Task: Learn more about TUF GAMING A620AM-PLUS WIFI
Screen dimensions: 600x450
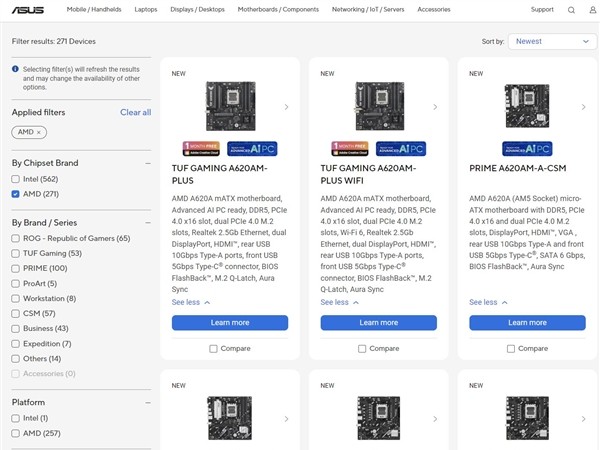Action: coord(379,323)
